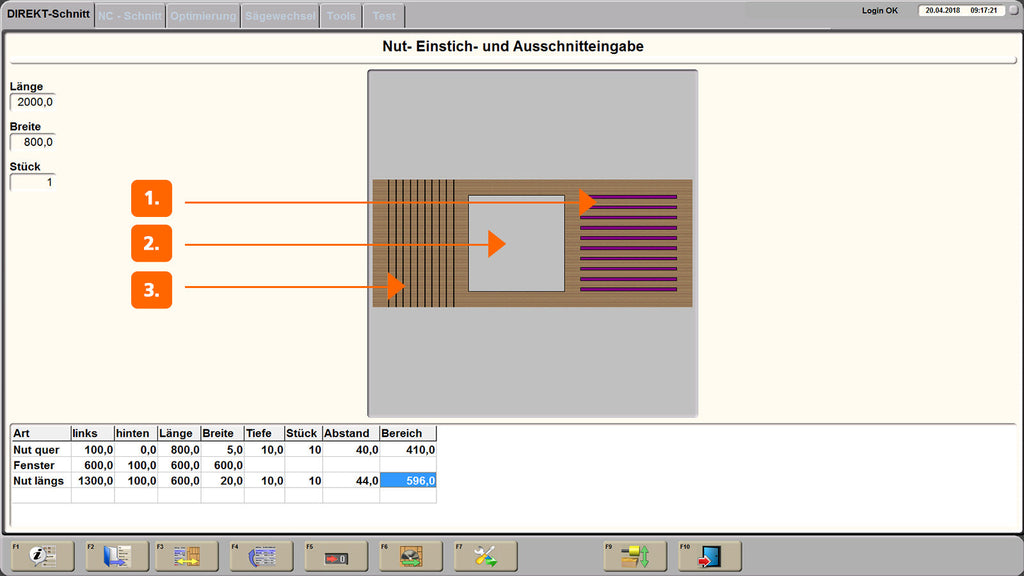Select the Fenster row in the table
Screen dimensions: 1024x576
[224, 465]
